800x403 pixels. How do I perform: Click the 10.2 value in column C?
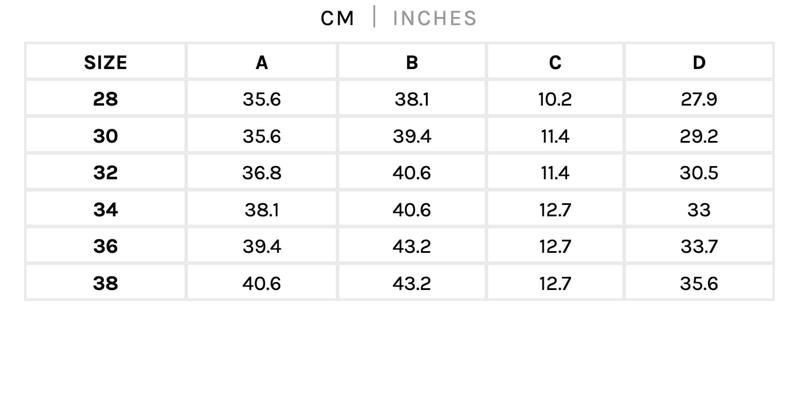coord(555,99)
